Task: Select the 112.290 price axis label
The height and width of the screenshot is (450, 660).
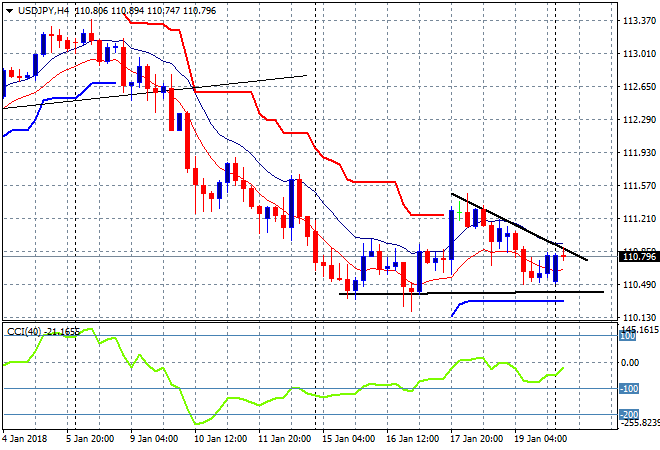Action: (x=639, y=120)
